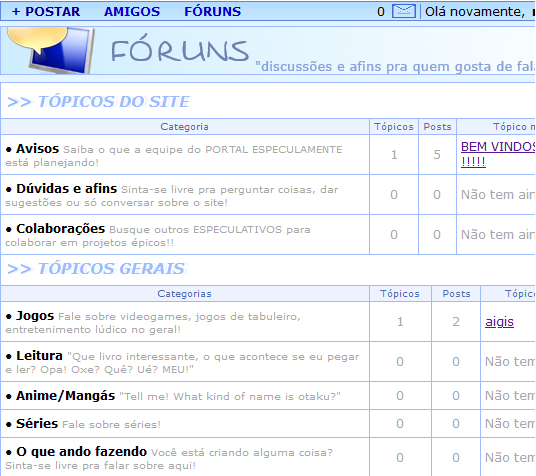Open the O que ando fazendo category
The height and width of the screenshot is (476, 536).
(x=81, y=452)
